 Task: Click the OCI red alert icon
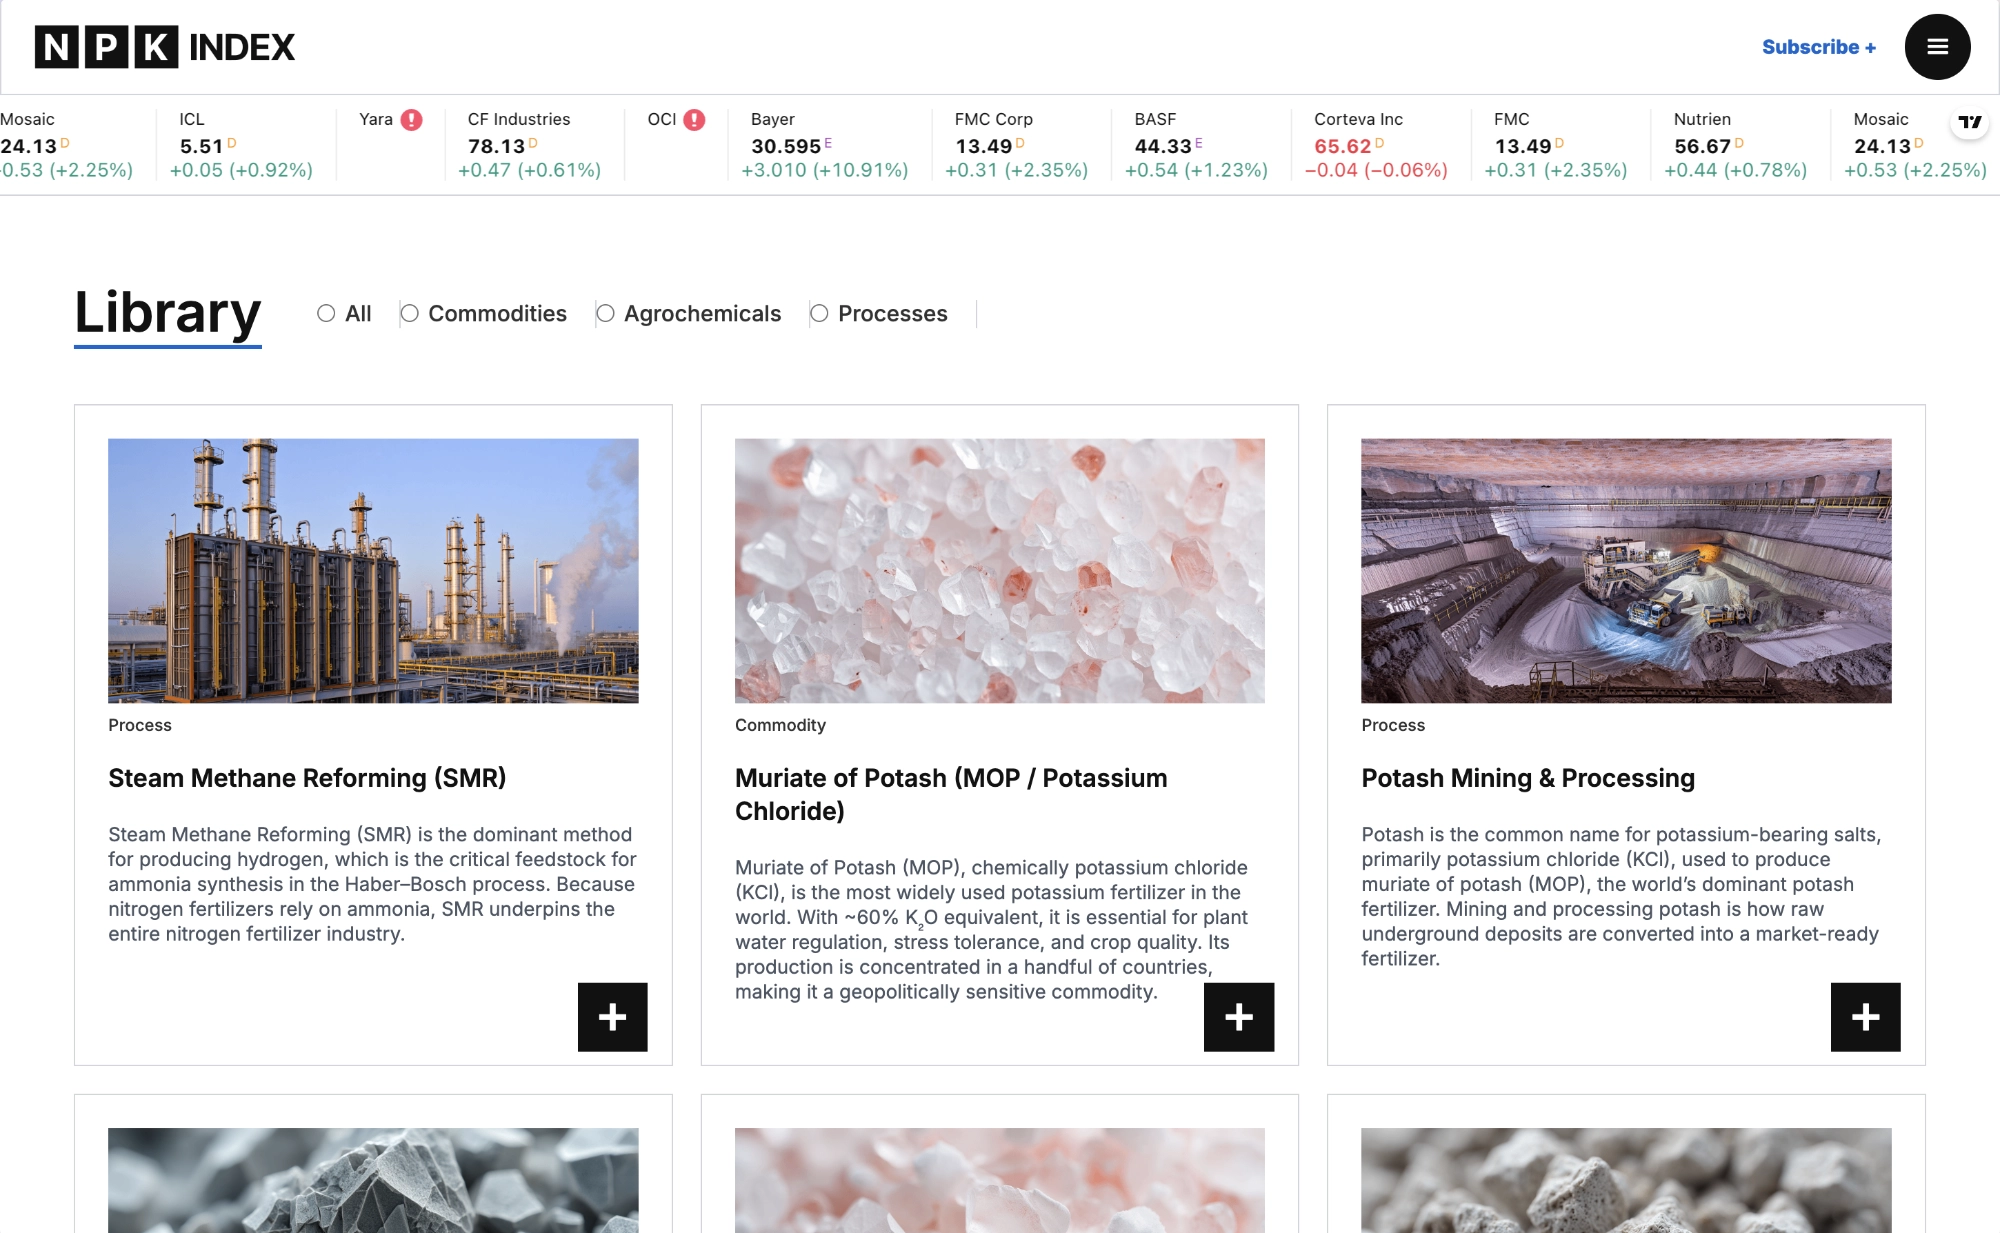coord(694,120)
